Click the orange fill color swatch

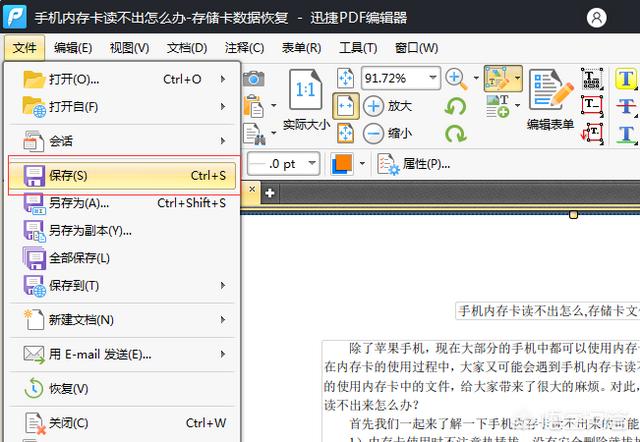click(342, 164)
